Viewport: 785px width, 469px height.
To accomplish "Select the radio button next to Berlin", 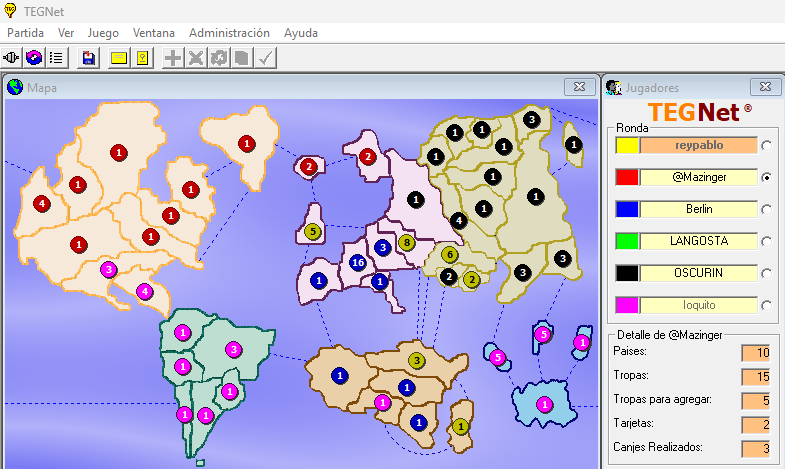I will [x=767, y=210].
